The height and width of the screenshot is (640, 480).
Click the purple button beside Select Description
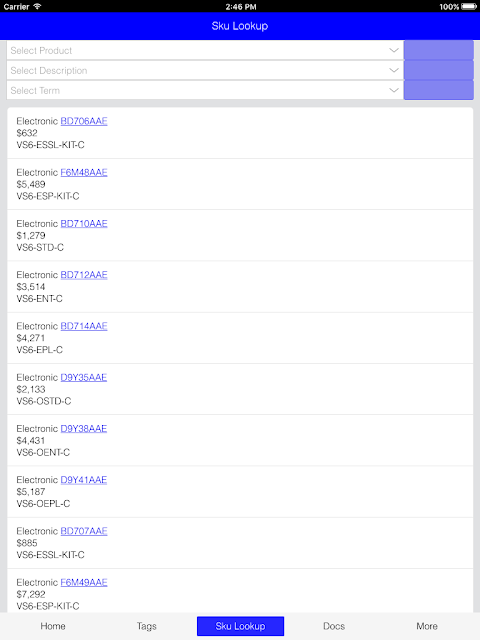[x=439, y=70]
